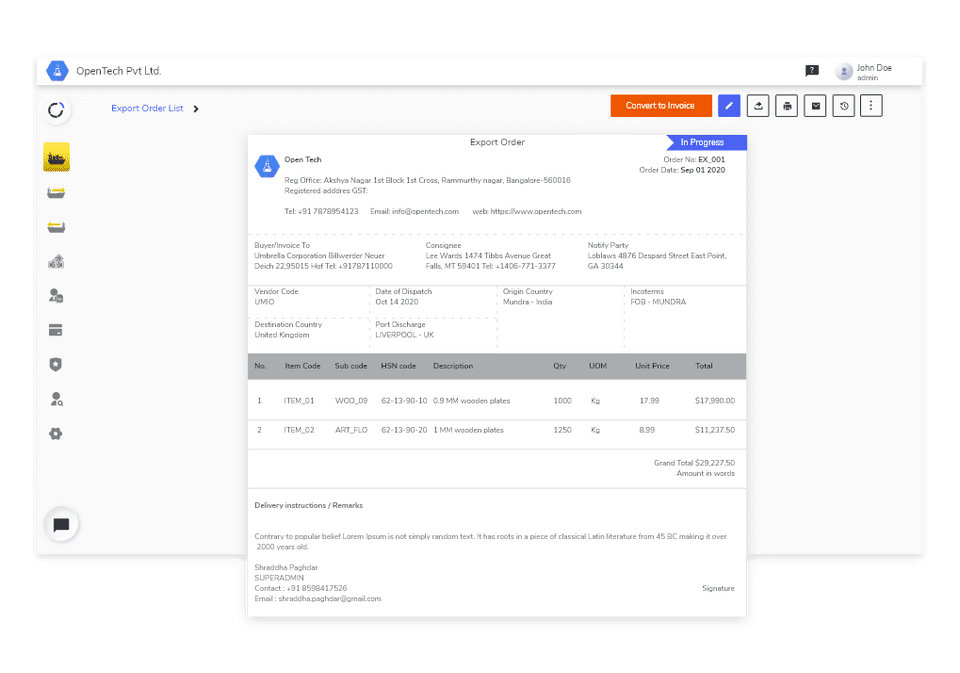Select the highlighted ship export icon in the sidebar
The image size is (960, 673).
(x=56, y=157)
